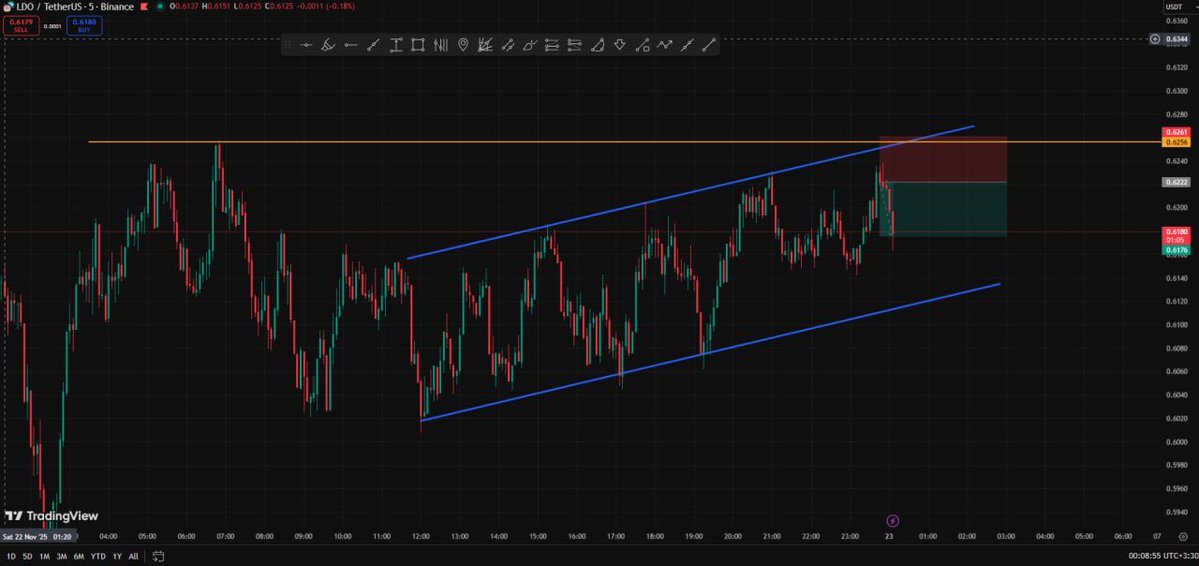
Task: Set time range to YTD
Action: click(98, 556)
